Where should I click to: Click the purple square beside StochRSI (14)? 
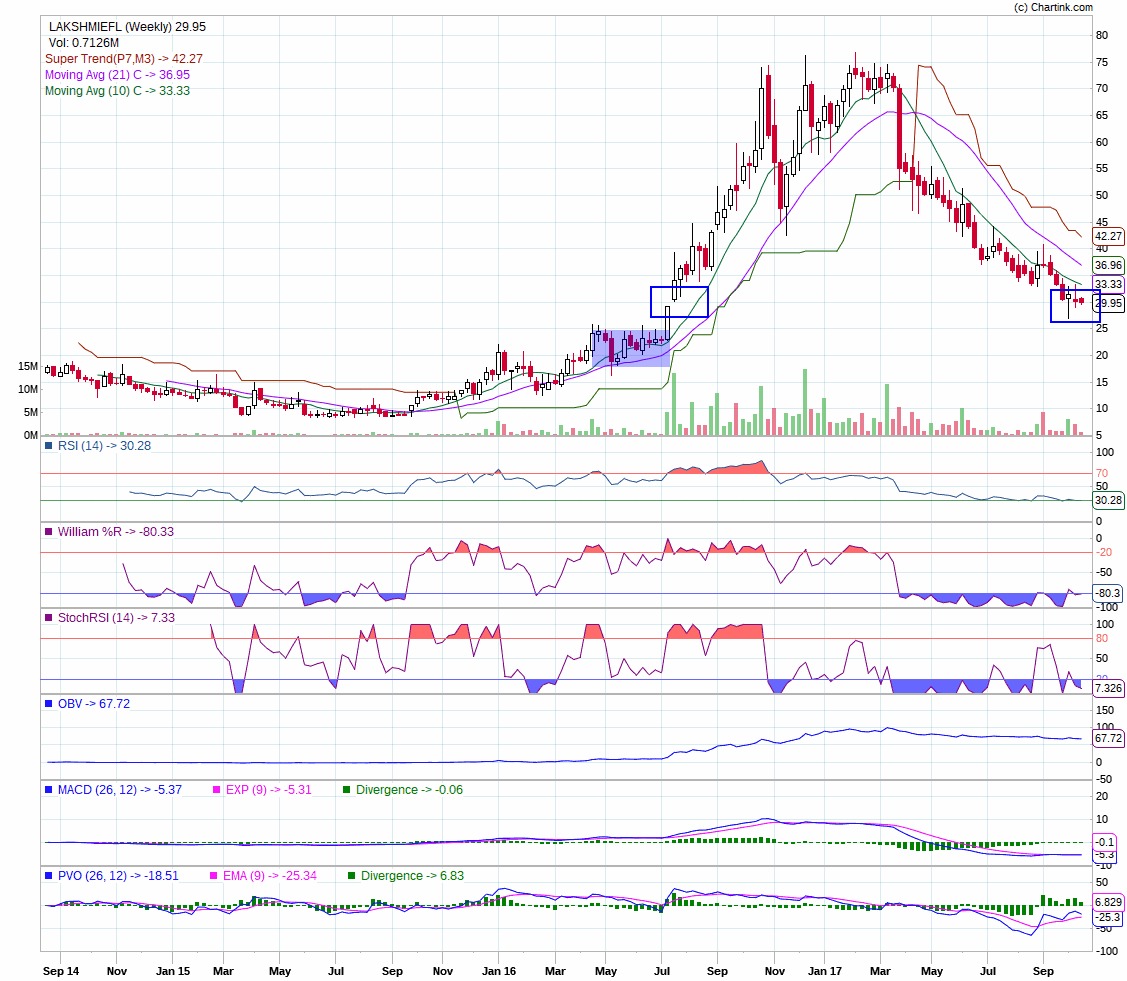click(x=49, y=618)
